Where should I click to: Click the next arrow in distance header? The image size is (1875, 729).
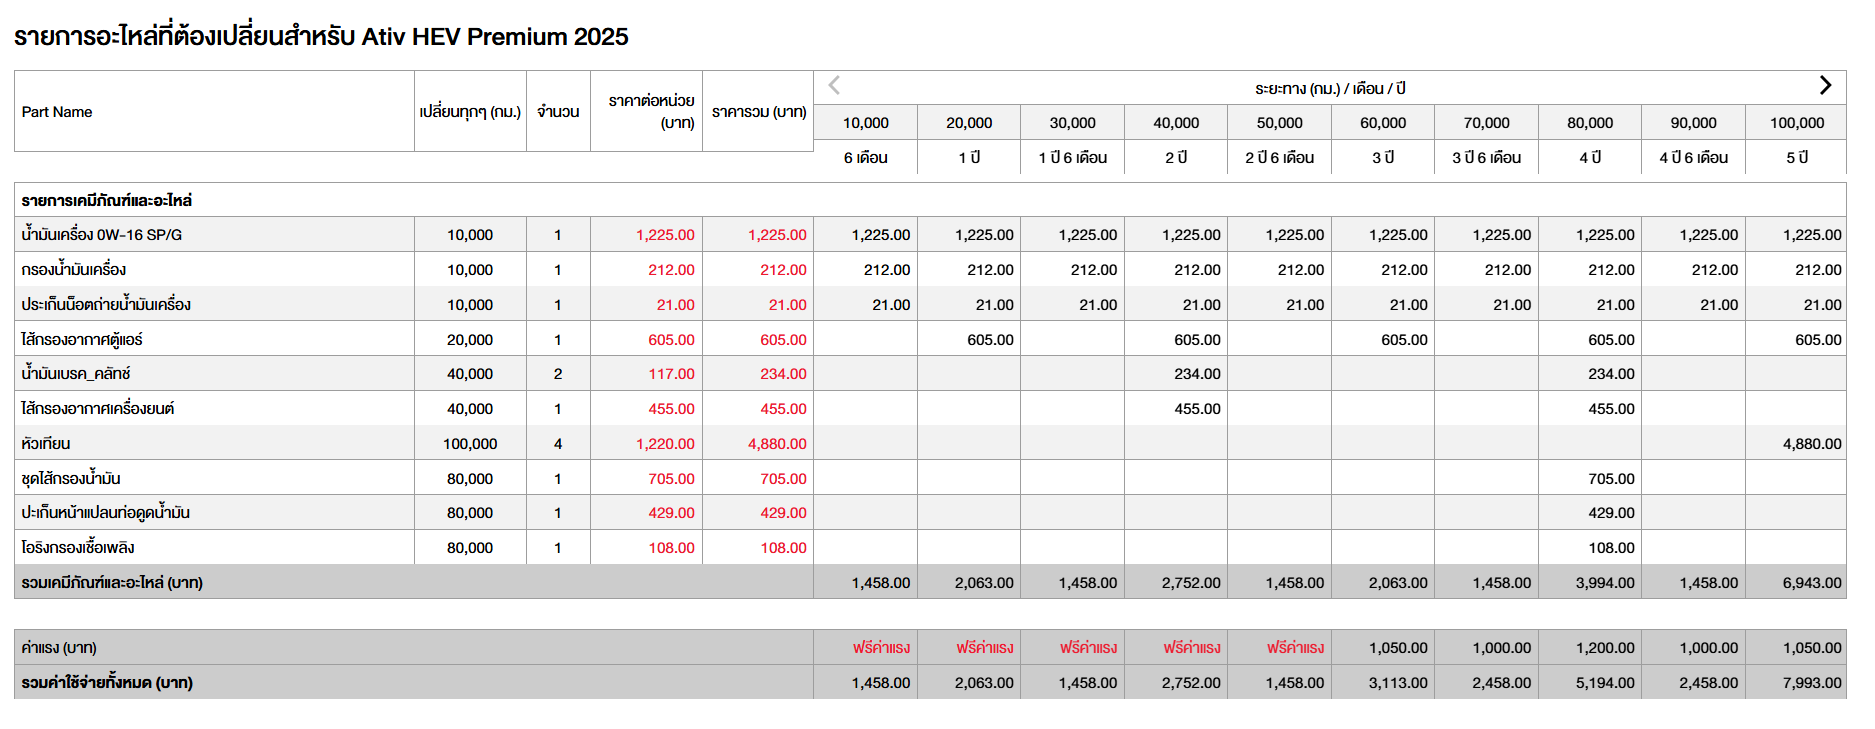click(x=1825, y=86)
